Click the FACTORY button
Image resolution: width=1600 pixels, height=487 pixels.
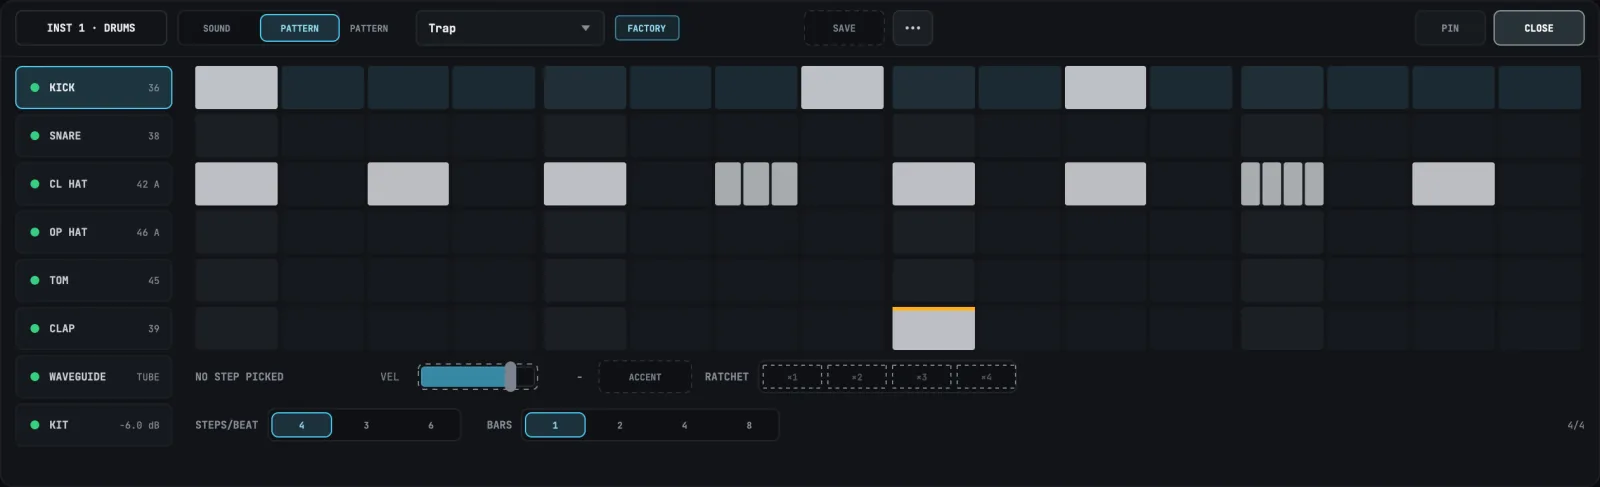point(647,28)
